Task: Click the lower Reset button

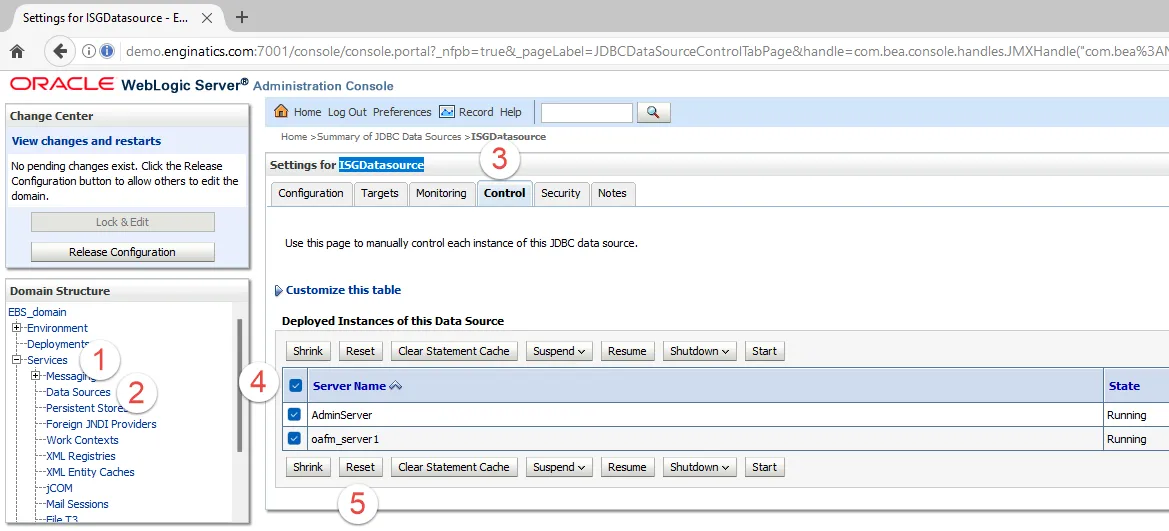Action: (360, 467)
